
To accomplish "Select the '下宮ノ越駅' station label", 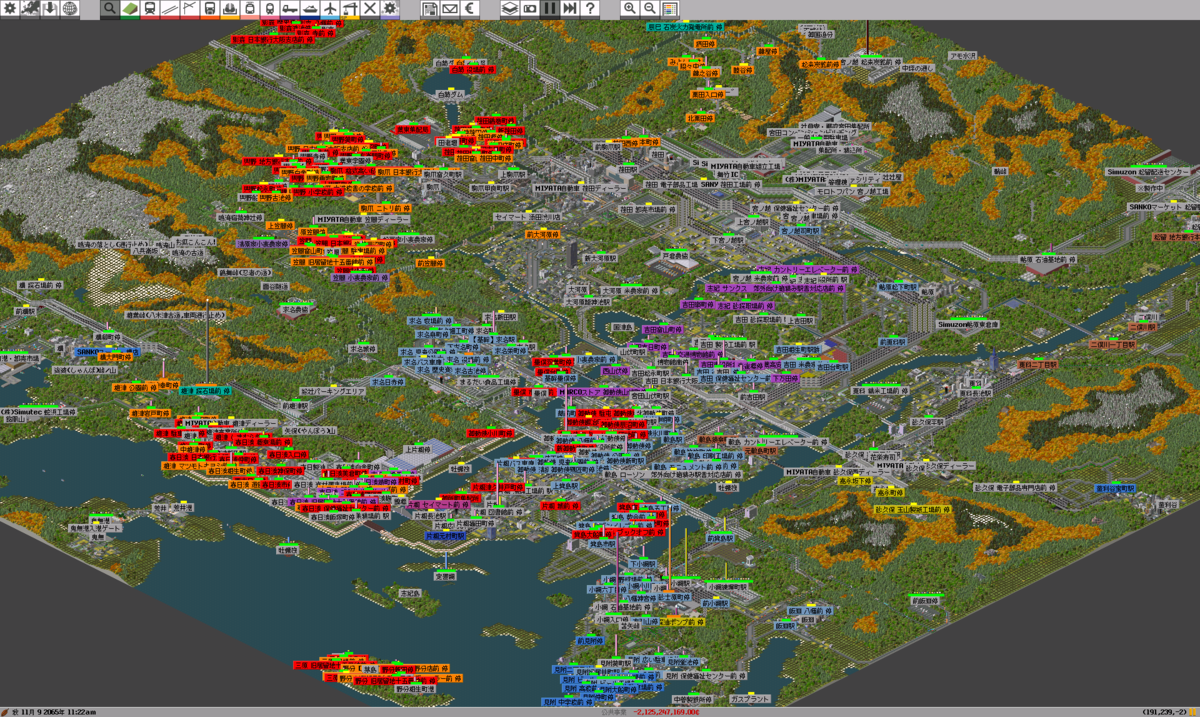I will pyautogui.click(x=727, y=240).
